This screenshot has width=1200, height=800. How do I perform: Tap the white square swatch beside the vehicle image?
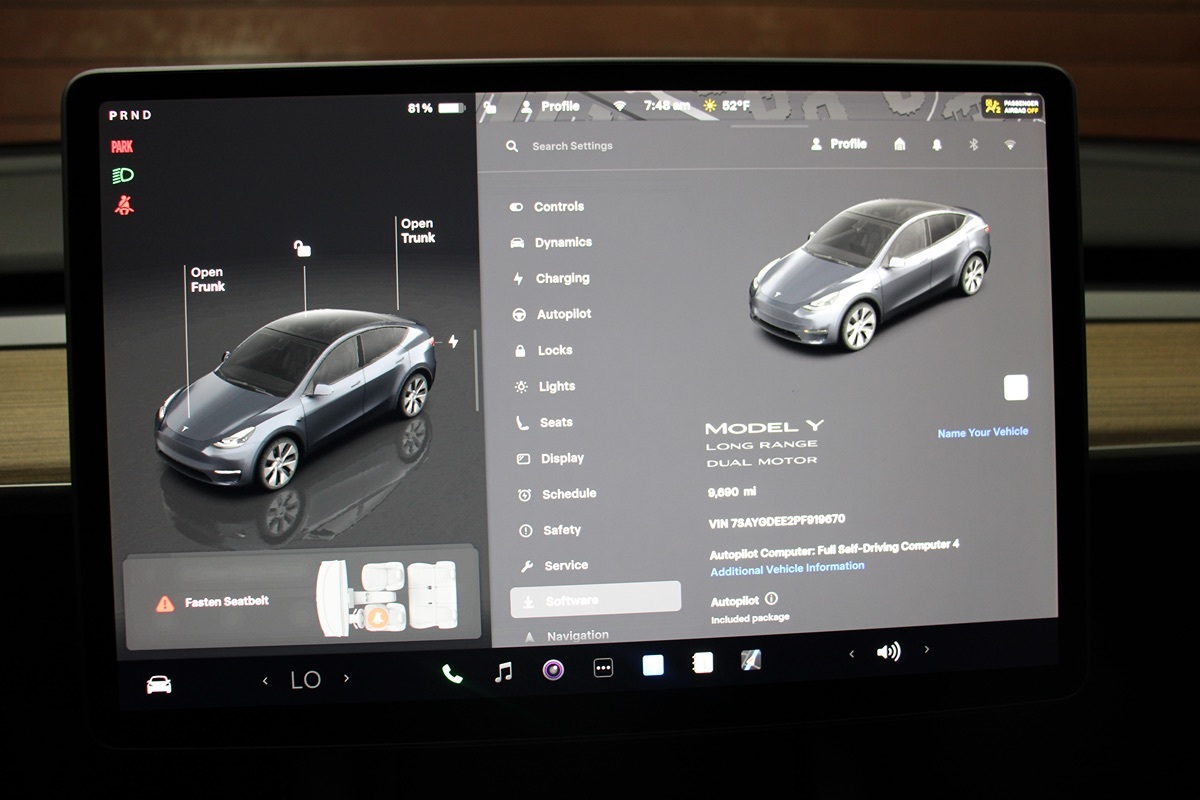click(1015, 388)
